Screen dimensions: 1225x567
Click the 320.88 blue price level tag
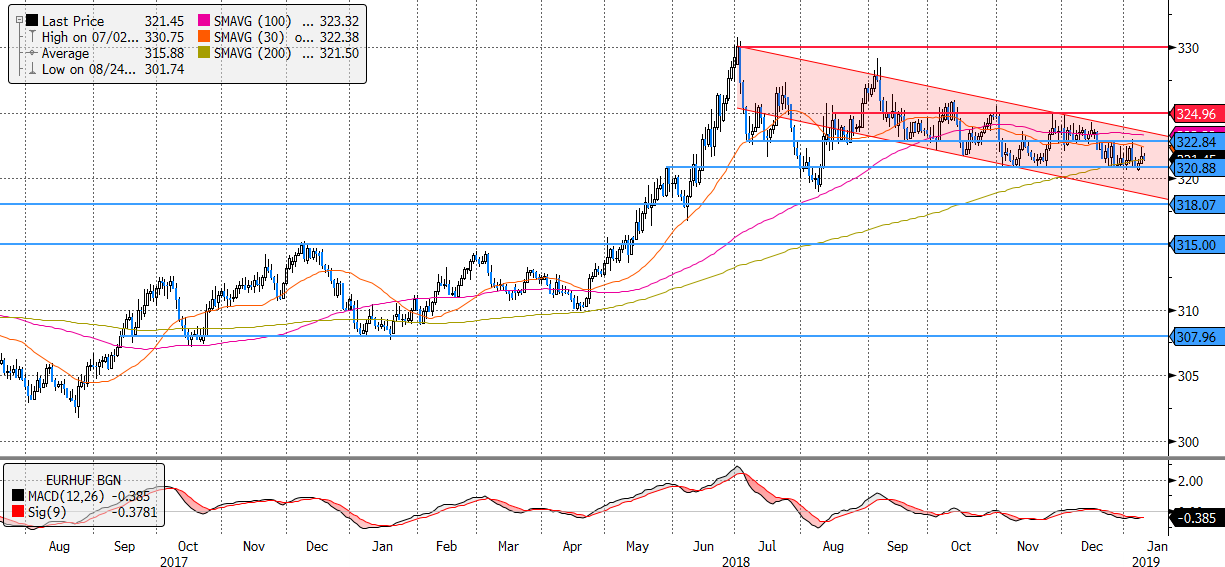(x=1196, y=169)
